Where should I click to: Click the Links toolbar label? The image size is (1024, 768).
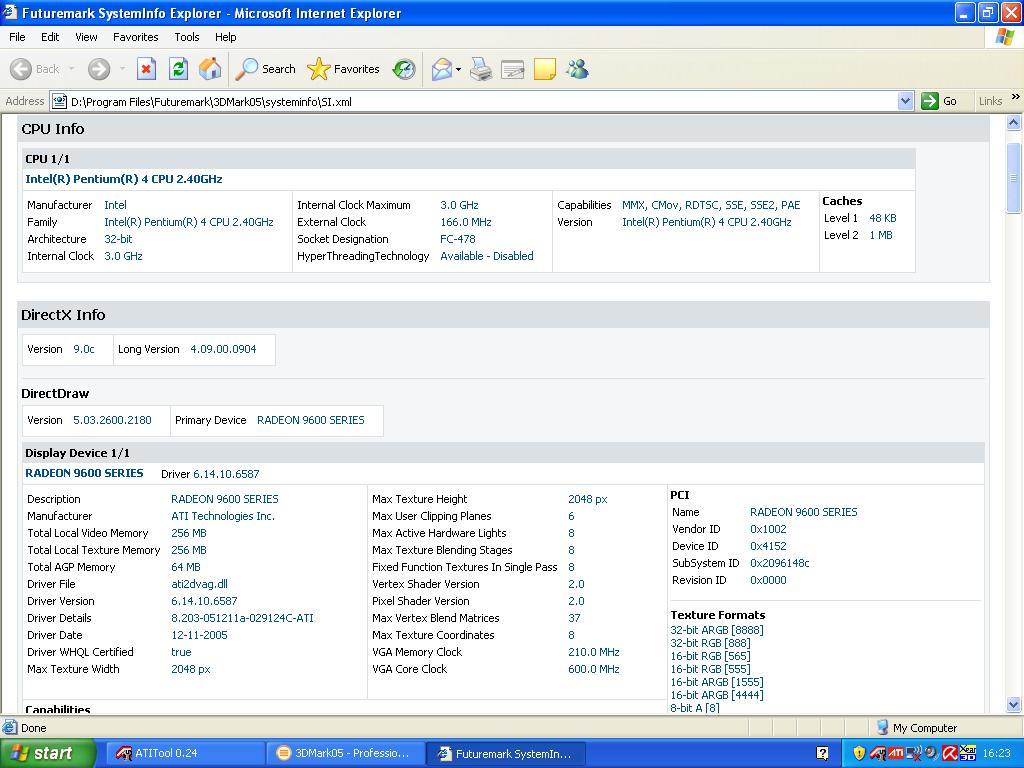[x=990, y=101]
